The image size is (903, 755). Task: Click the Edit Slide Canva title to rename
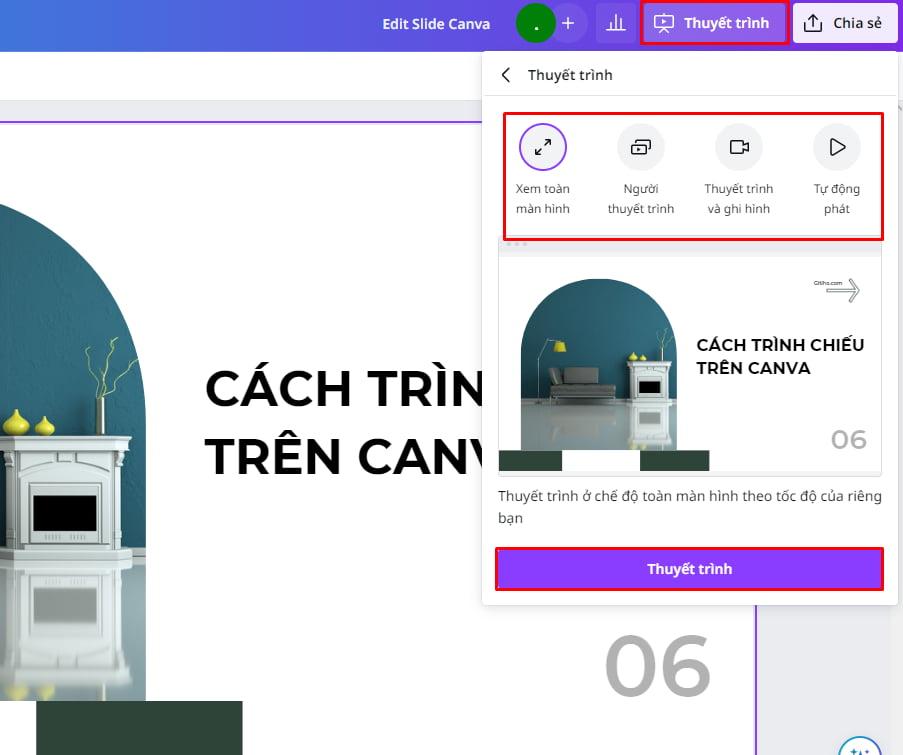tap(436, 24)
